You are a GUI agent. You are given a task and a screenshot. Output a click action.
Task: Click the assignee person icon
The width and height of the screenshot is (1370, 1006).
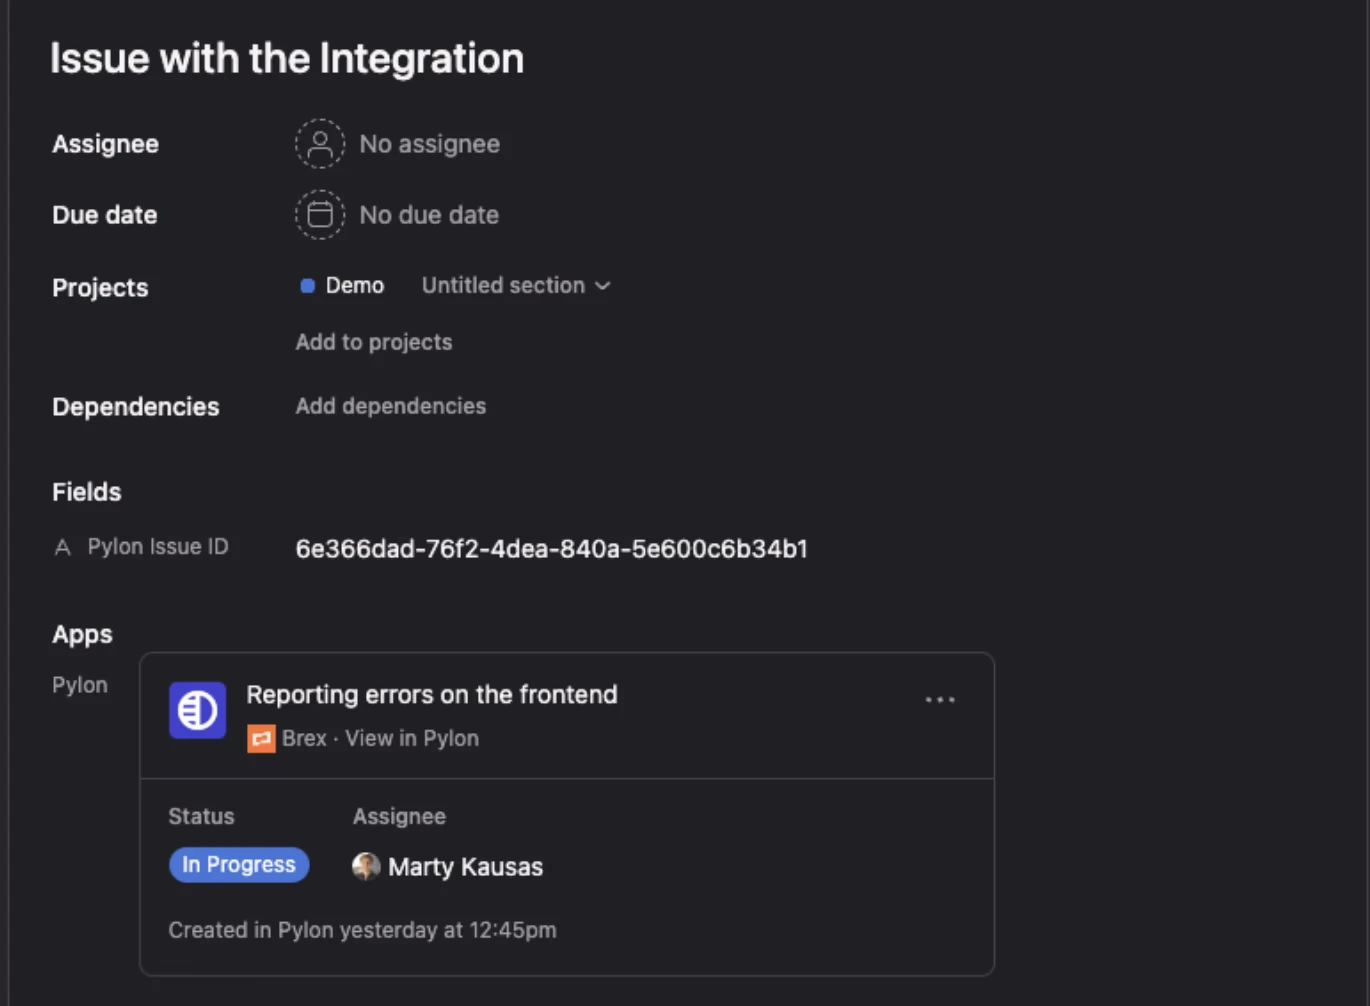[x=320, y=144]
